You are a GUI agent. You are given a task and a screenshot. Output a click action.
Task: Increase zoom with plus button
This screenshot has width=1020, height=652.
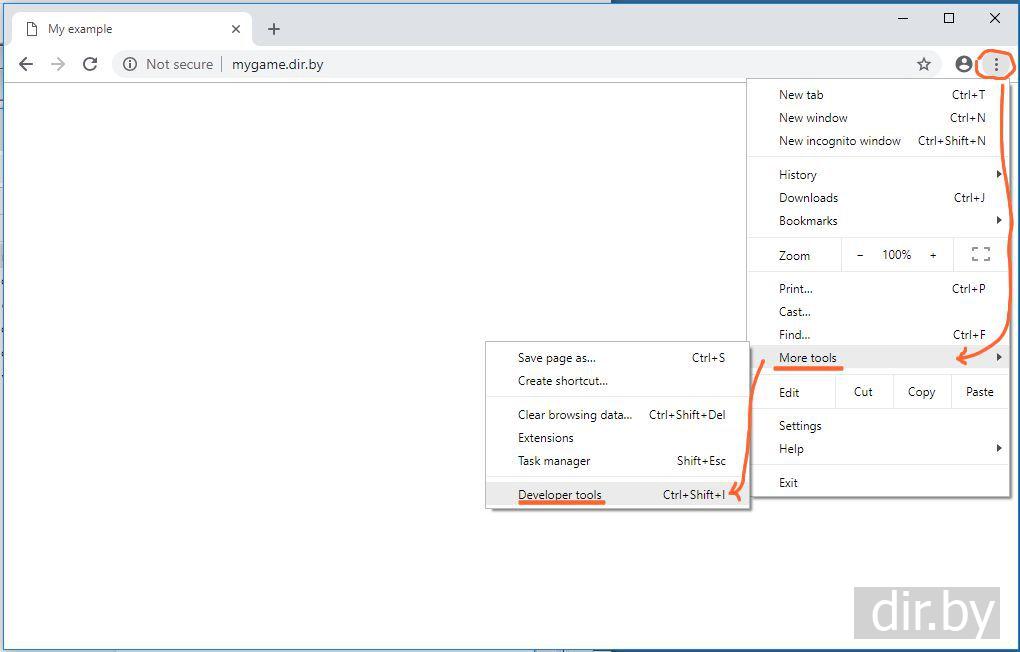coord(933,255)
